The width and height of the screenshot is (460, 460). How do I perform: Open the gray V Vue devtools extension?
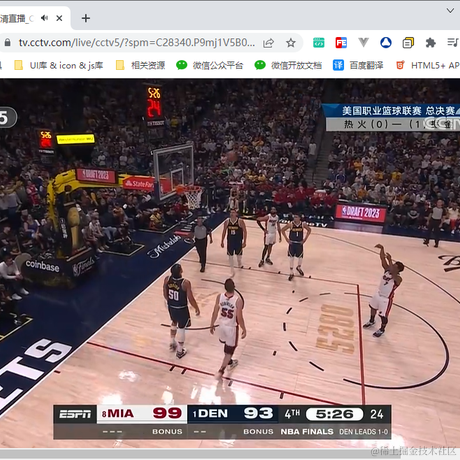click(363, 43)
